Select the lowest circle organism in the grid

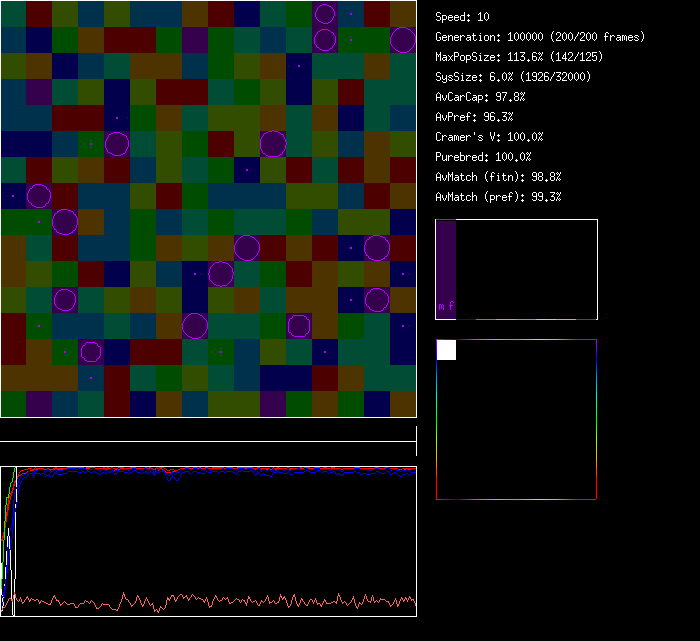(x=91, y=351)
